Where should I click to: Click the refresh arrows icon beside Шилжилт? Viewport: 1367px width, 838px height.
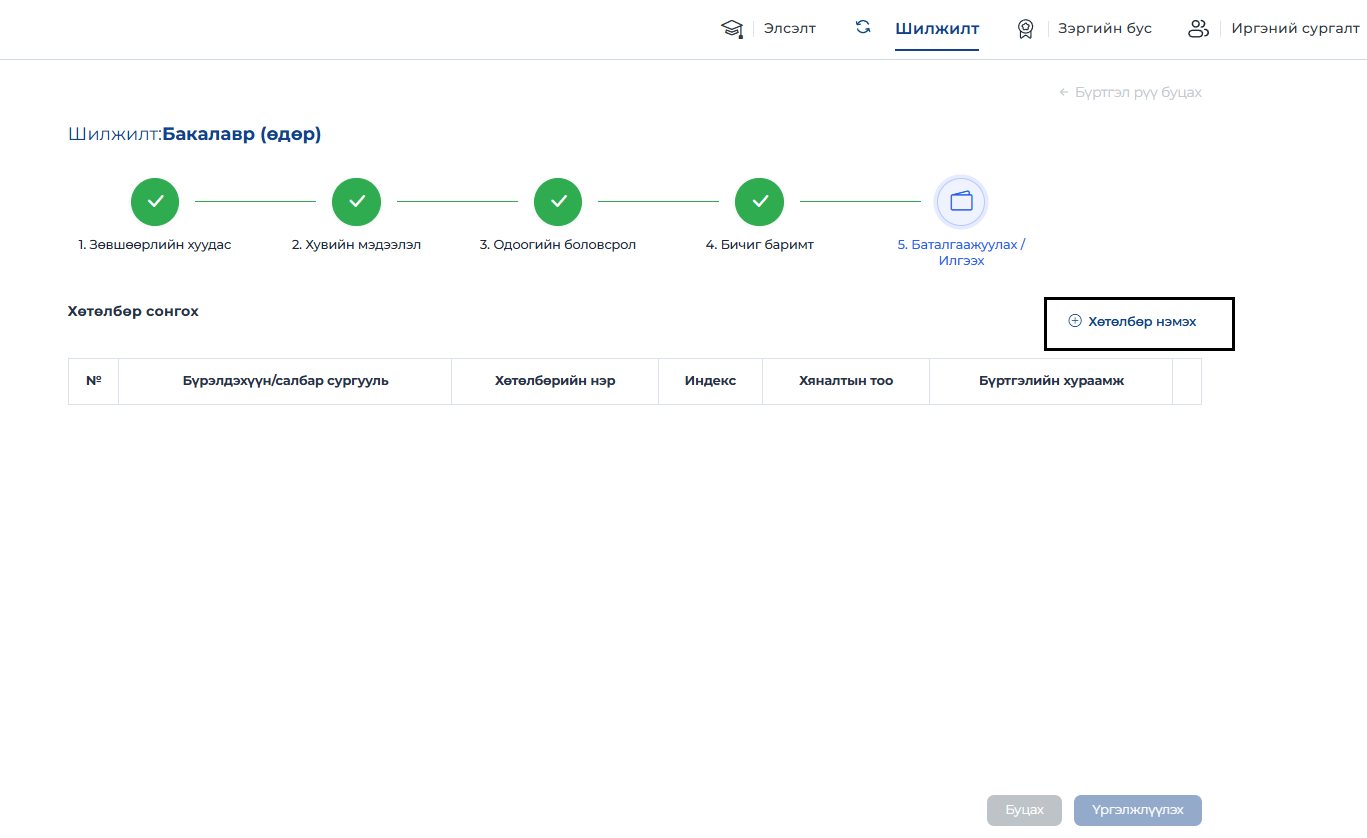[863, 28]
